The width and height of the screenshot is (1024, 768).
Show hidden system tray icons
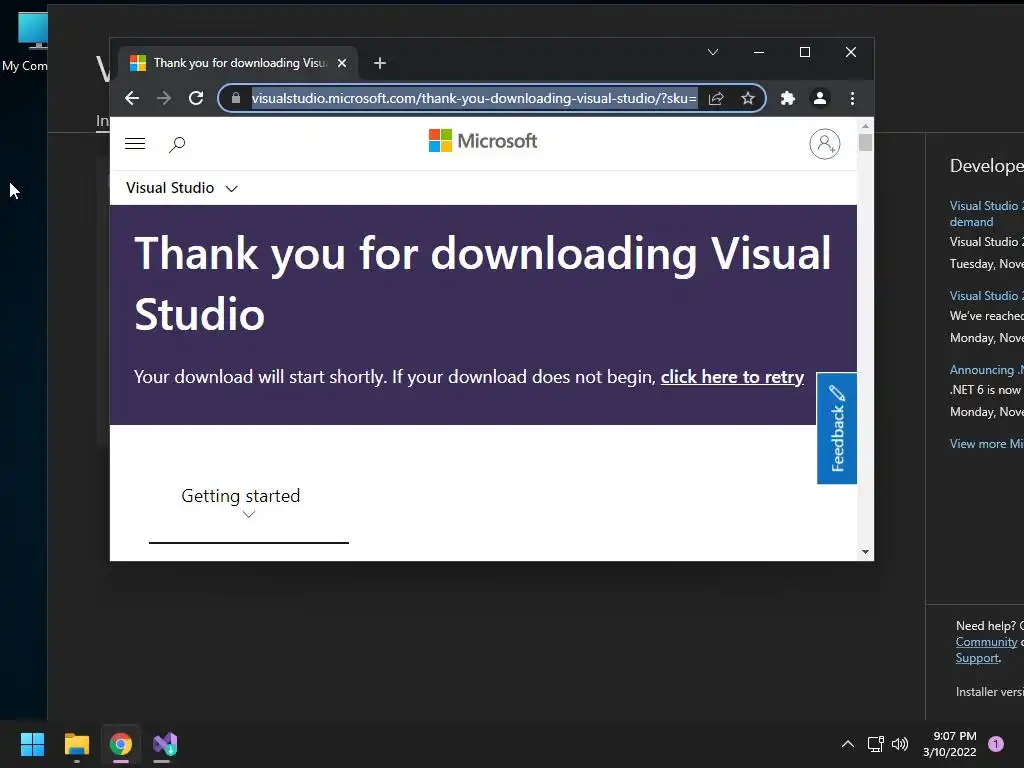[x=848, y=744]
